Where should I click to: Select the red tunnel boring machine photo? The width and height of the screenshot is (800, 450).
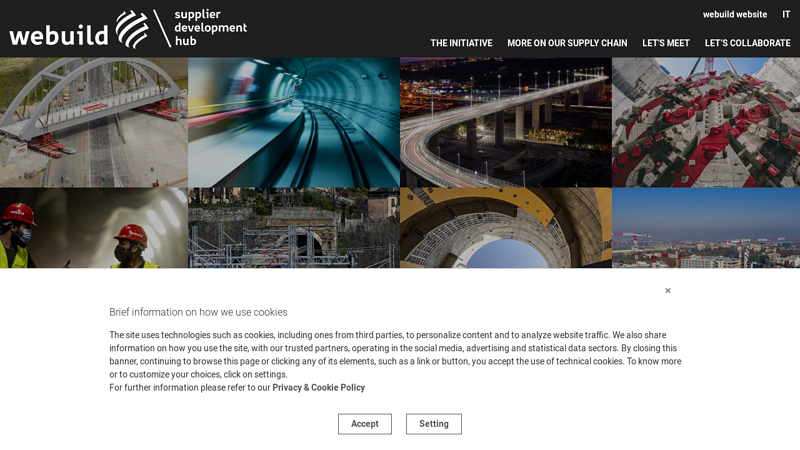pos(706,122)
